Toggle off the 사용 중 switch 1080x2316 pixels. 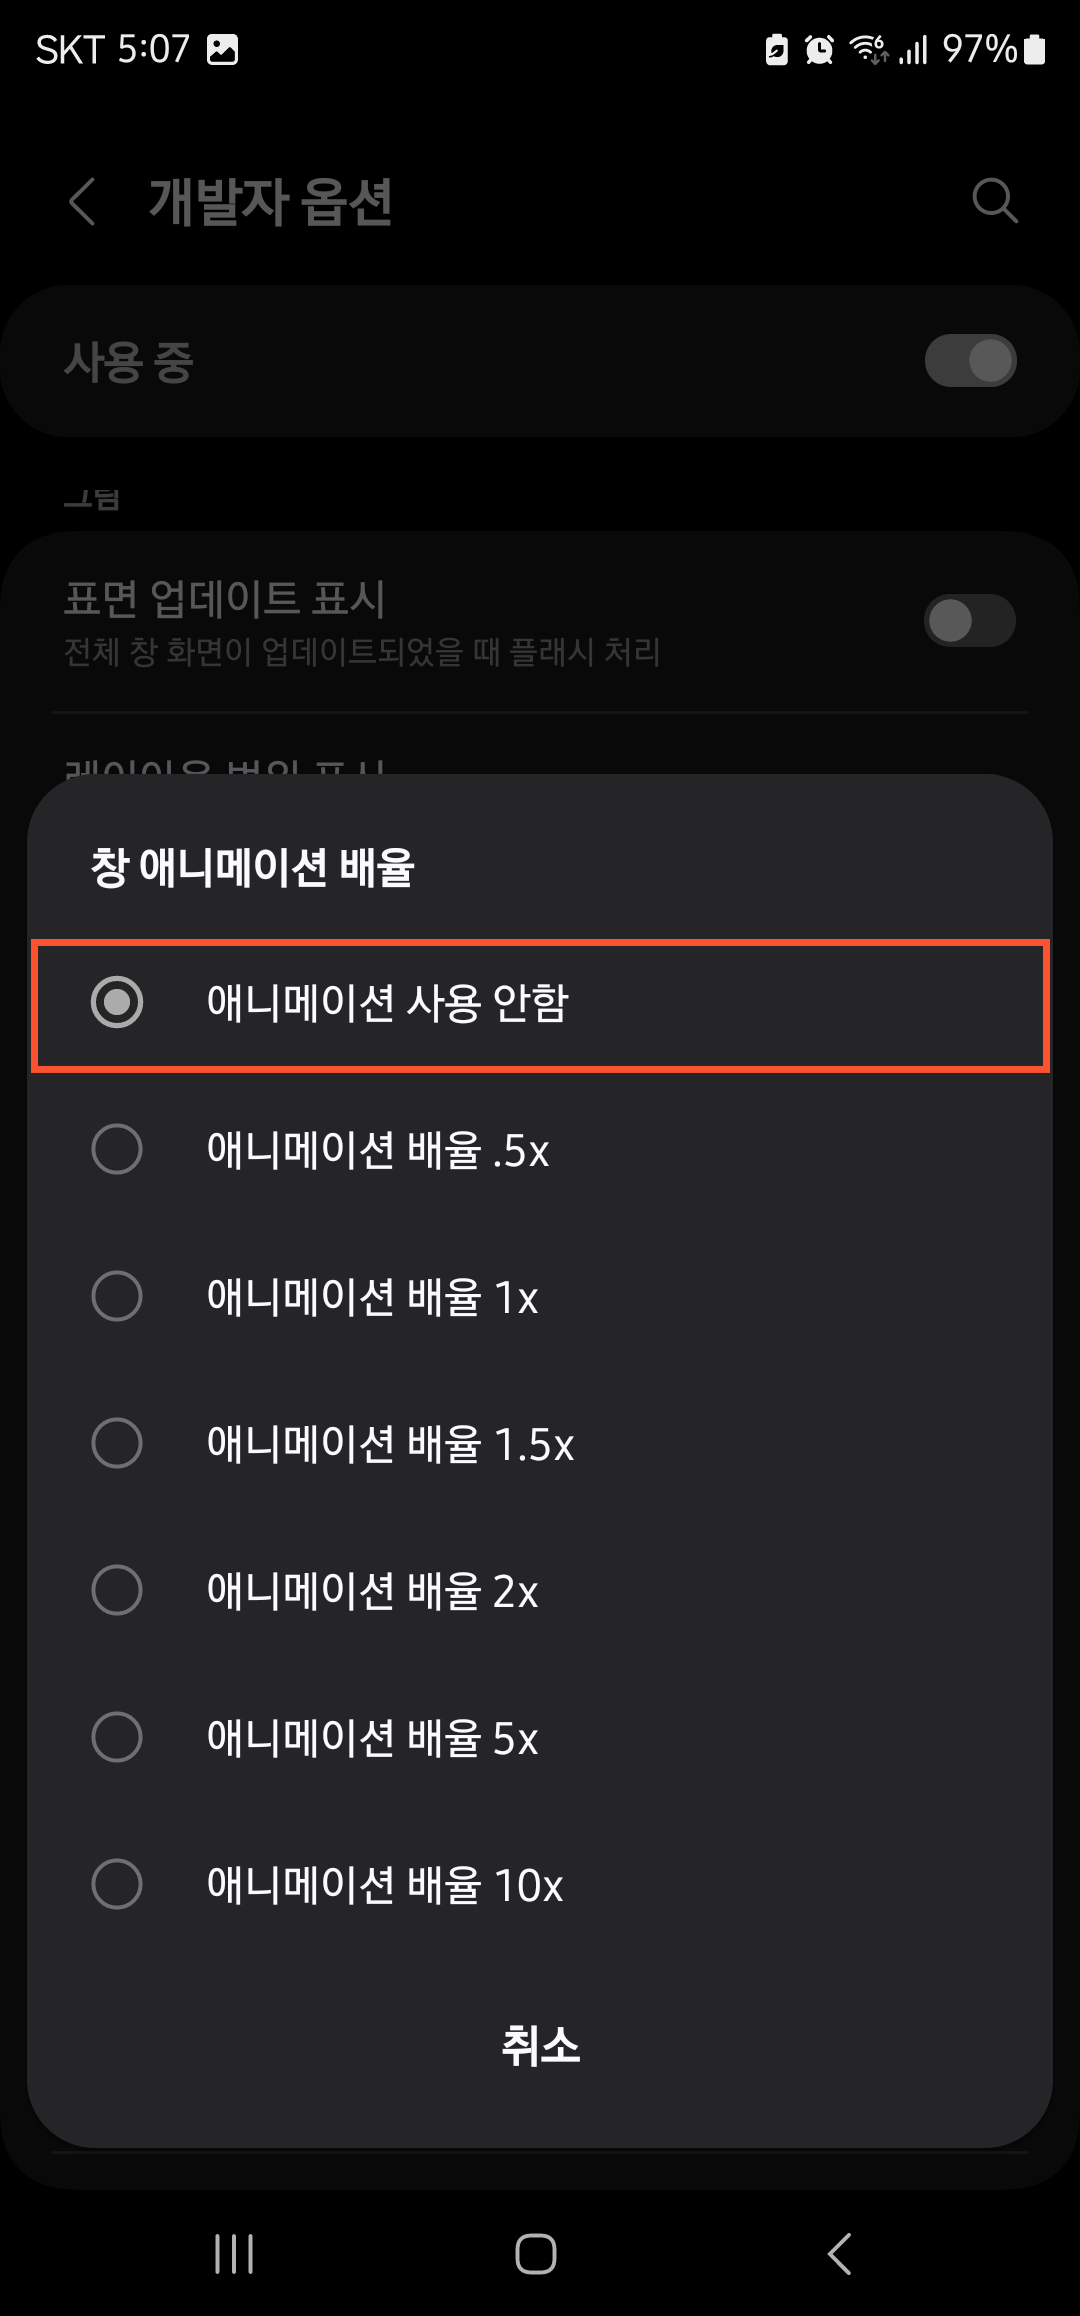click(x=968, y=361)
